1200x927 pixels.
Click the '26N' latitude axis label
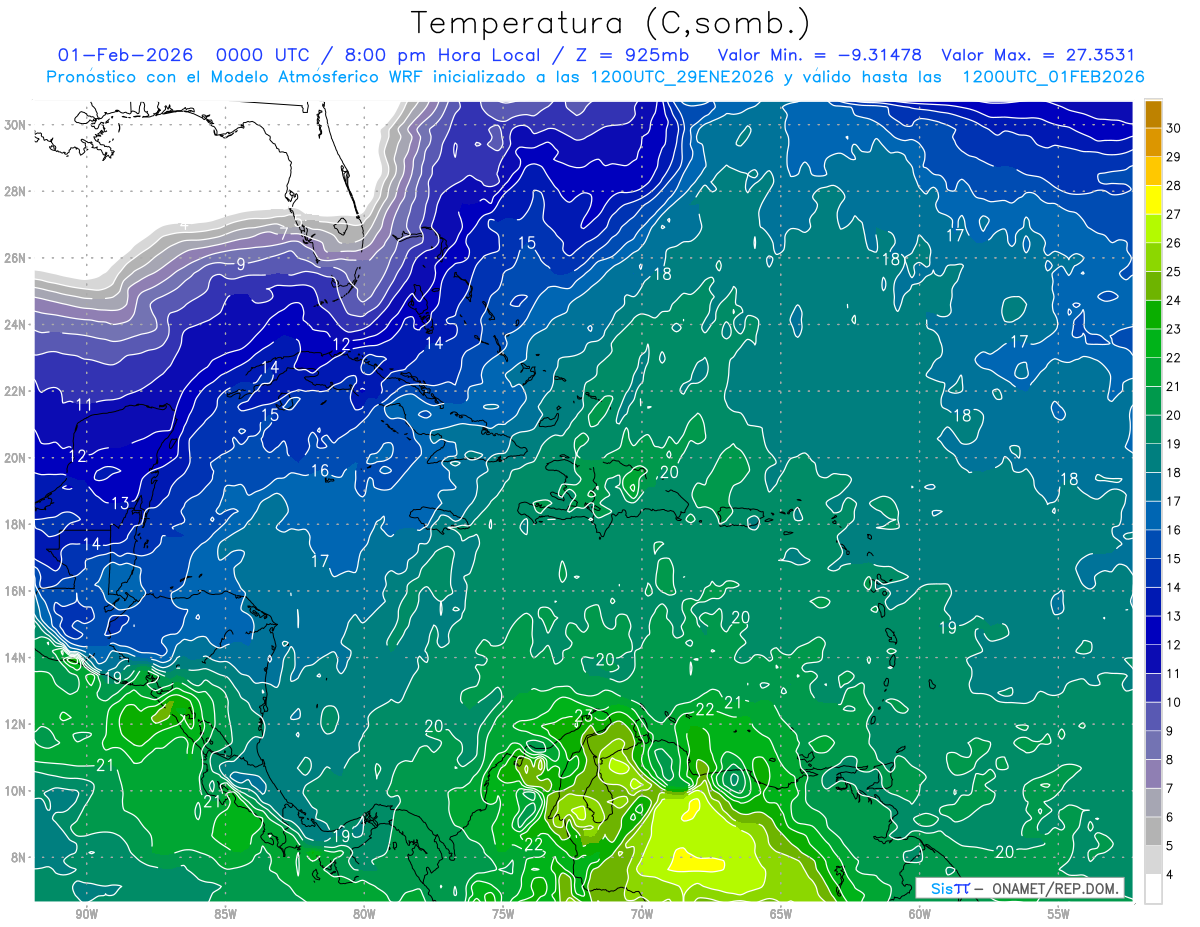(16, 258)
